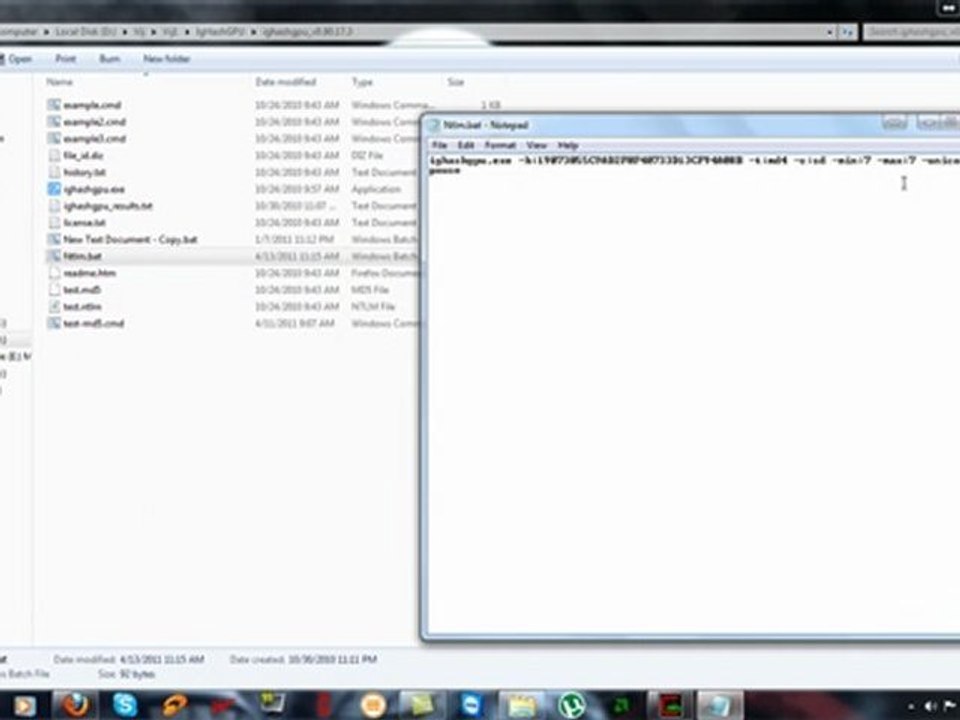Select the test.ntlm file icon
Image resolution: width=960 pixels, height=720 pixels.
coord(54,306)
